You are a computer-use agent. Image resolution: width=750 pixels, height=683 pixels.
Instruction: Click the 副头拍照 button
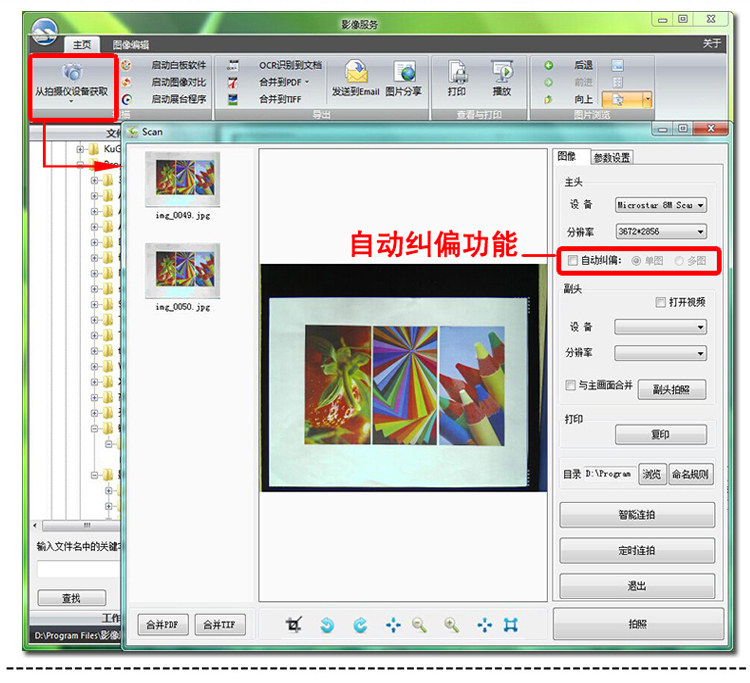(x=672, y=389)
